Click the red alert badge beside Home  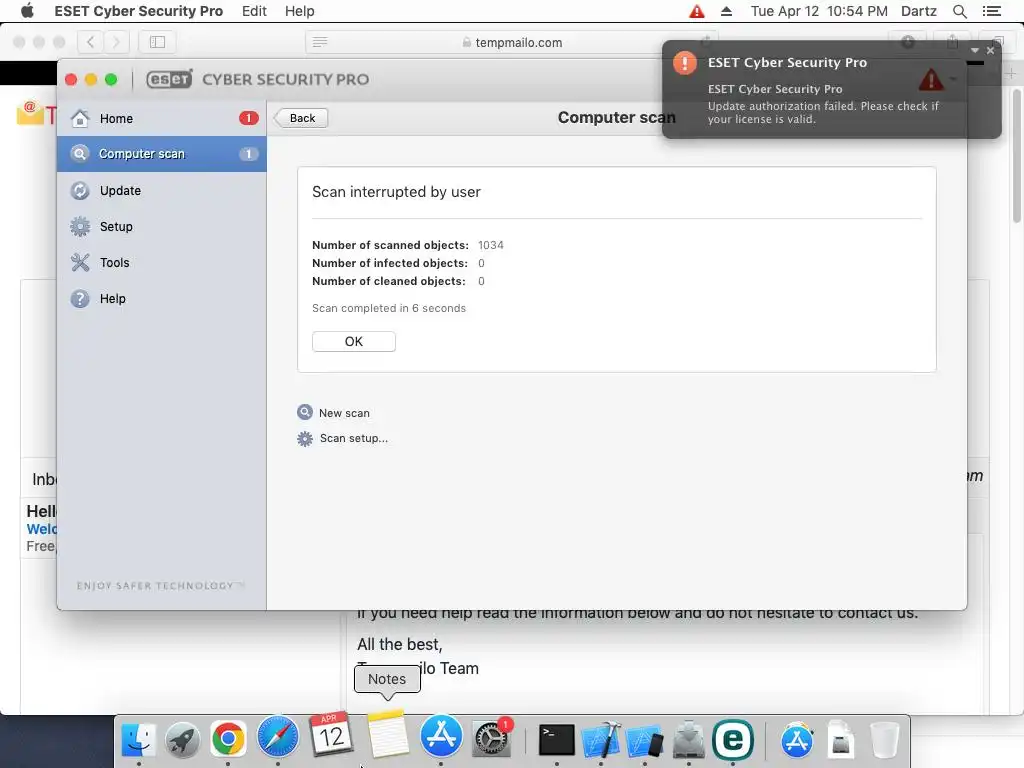coord(248,118)
